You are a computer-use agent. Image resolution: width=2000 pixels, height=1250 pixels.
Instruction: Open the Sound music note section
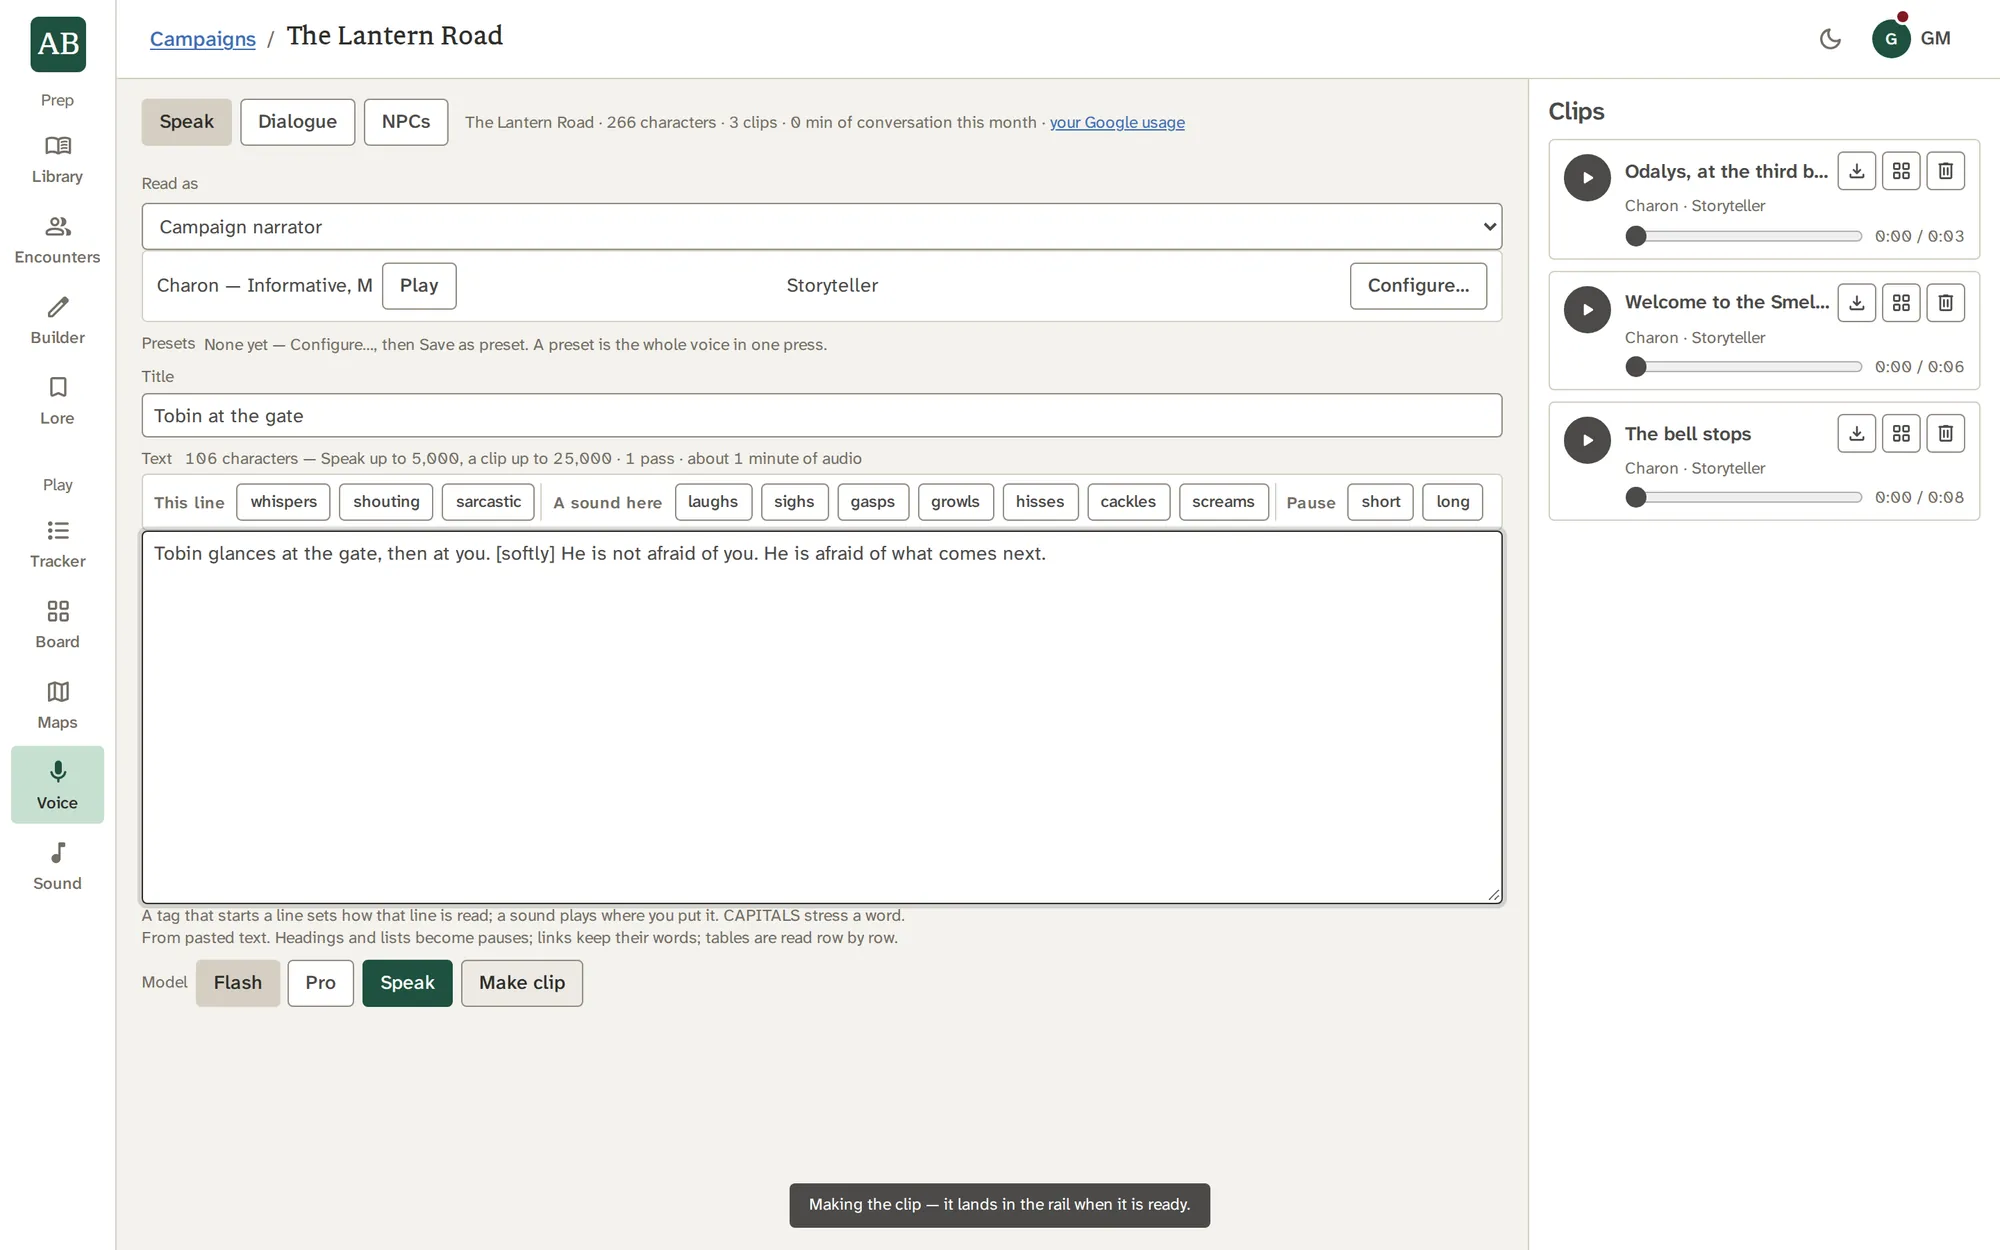pyautogui.click(x=57, y=867)
